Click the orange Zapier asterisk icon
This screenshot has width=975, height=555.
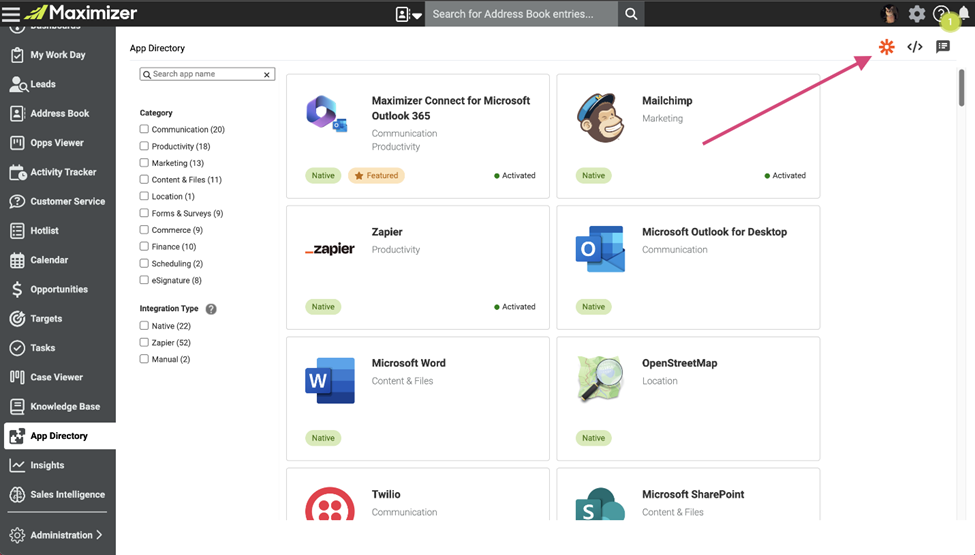tap(886, 47)
